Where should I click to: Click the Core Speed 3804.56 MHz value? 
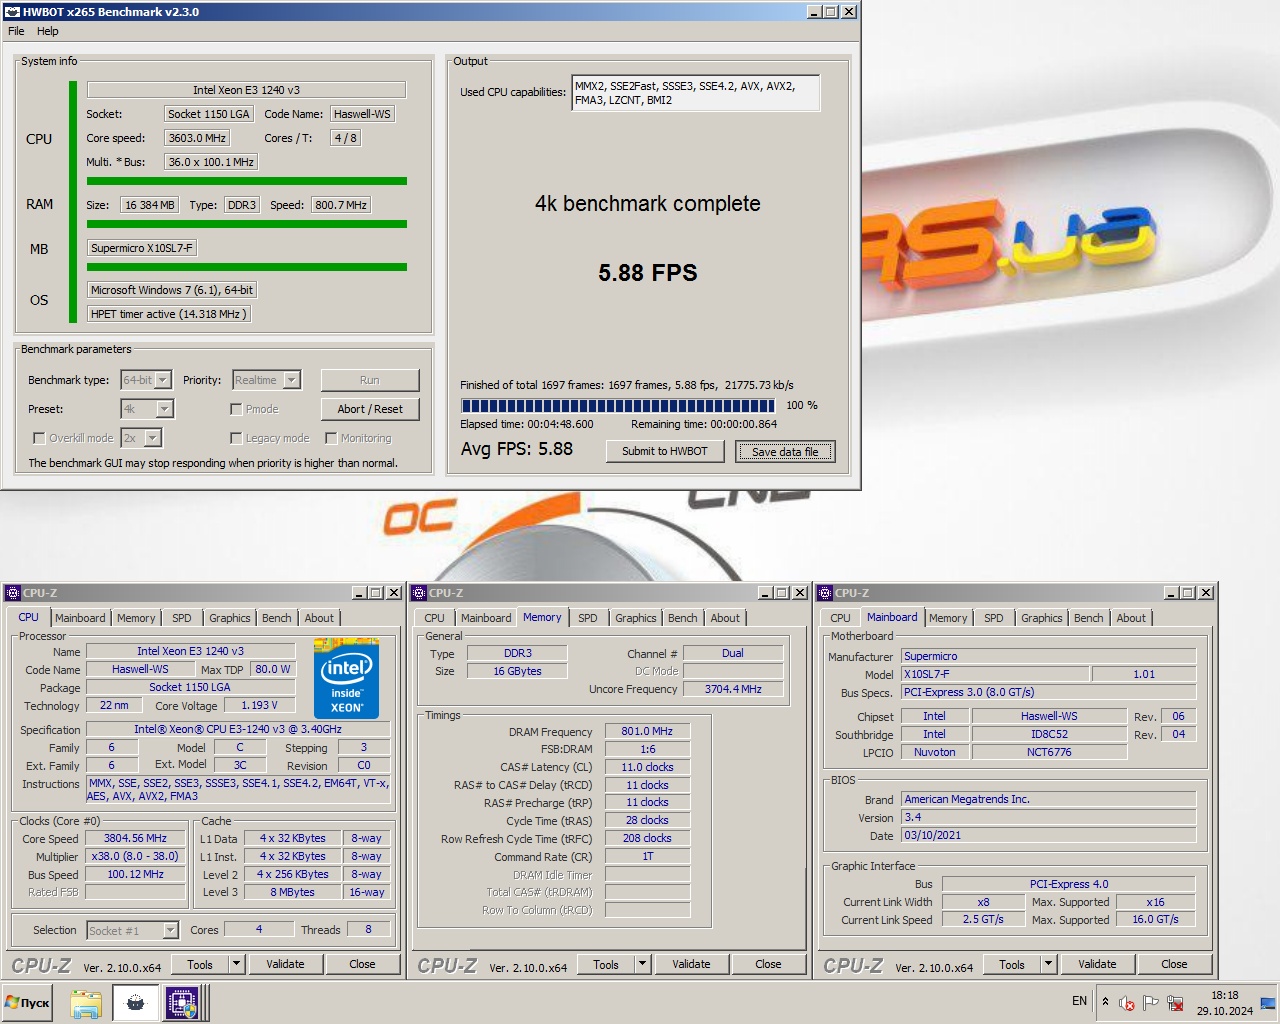[x=136, y=838]
